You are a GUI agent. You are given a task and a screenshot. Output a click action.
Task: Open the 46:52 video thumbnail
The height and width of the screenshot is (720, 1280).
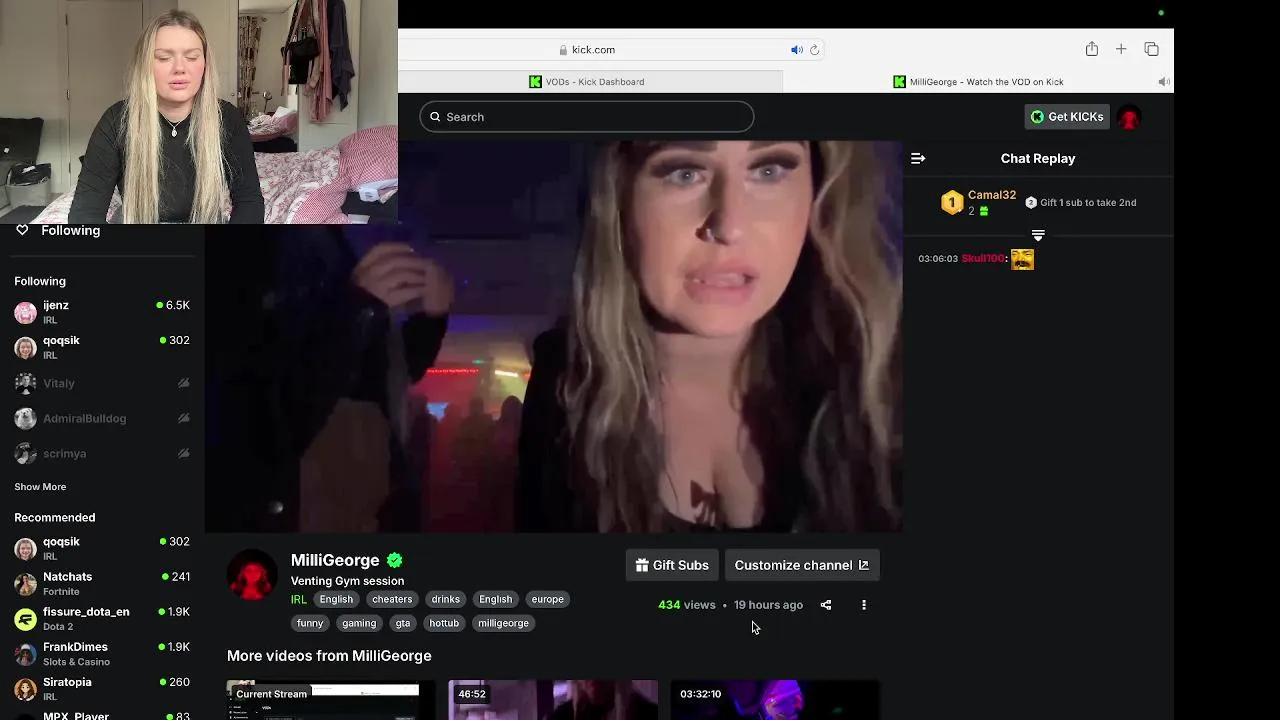coord(553,700)
